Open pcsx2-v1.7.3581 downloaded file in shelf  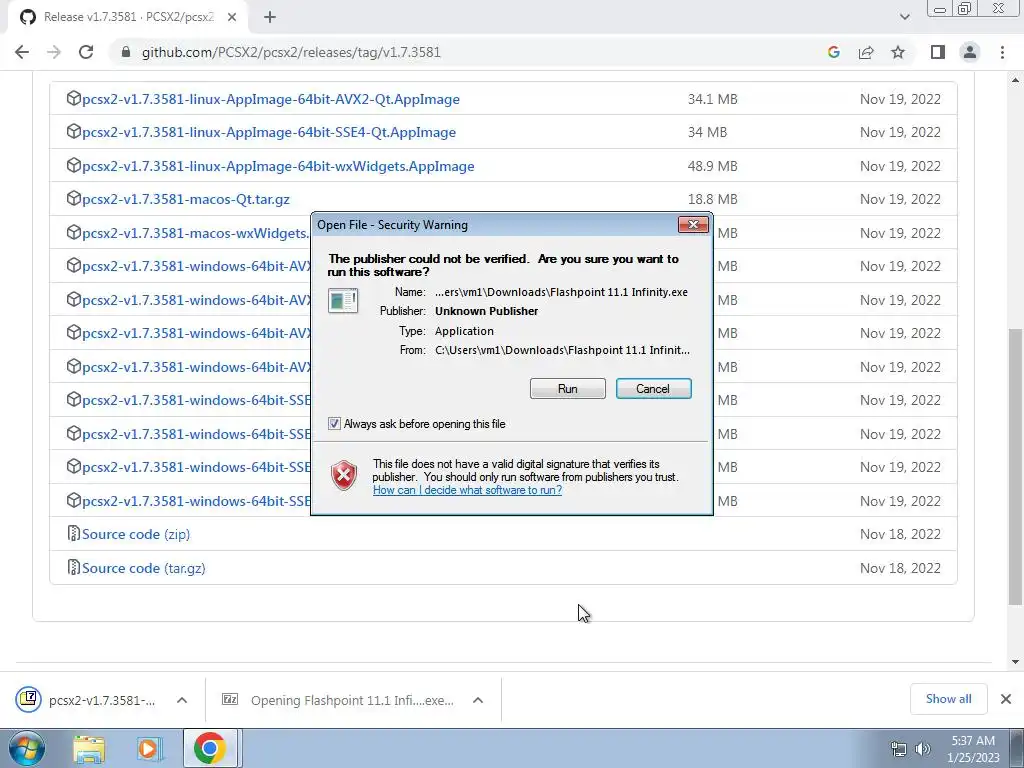pyautogui.click(x=88, y=700)
